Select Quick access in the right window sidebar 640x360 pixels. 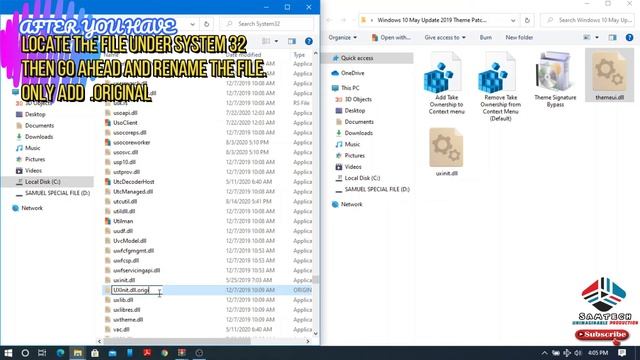coord(357,58)
